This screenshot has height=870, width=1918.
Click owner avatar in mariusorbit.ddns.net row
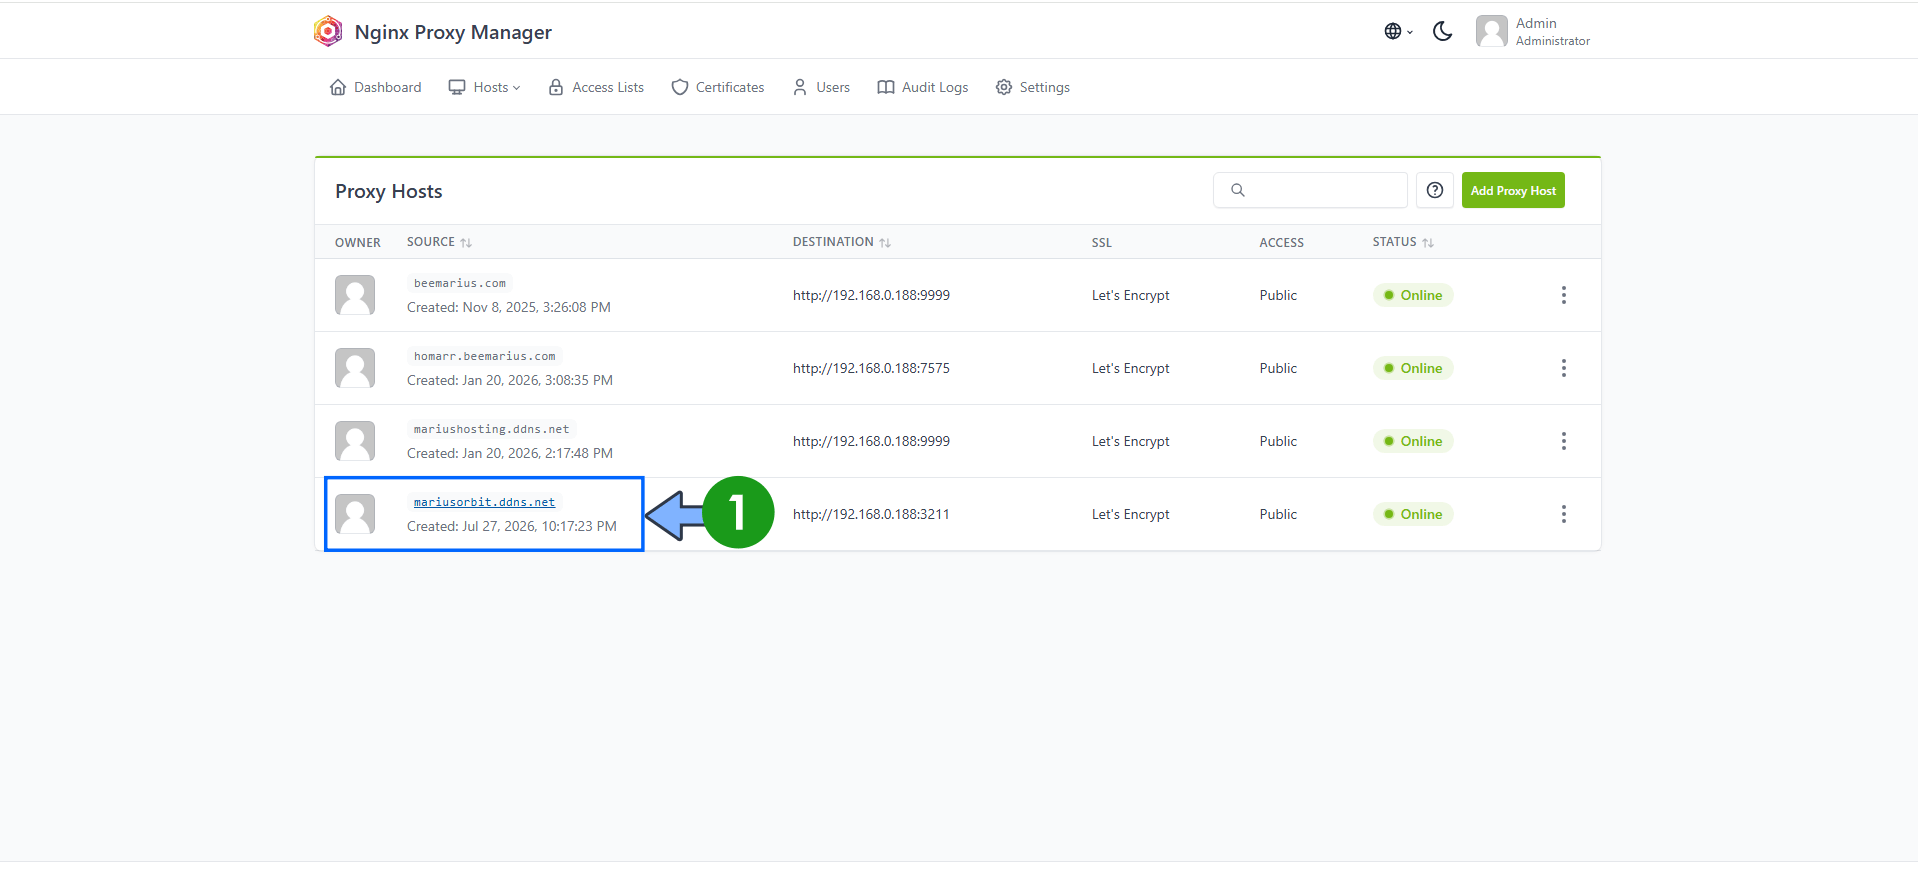pos(355,514)
